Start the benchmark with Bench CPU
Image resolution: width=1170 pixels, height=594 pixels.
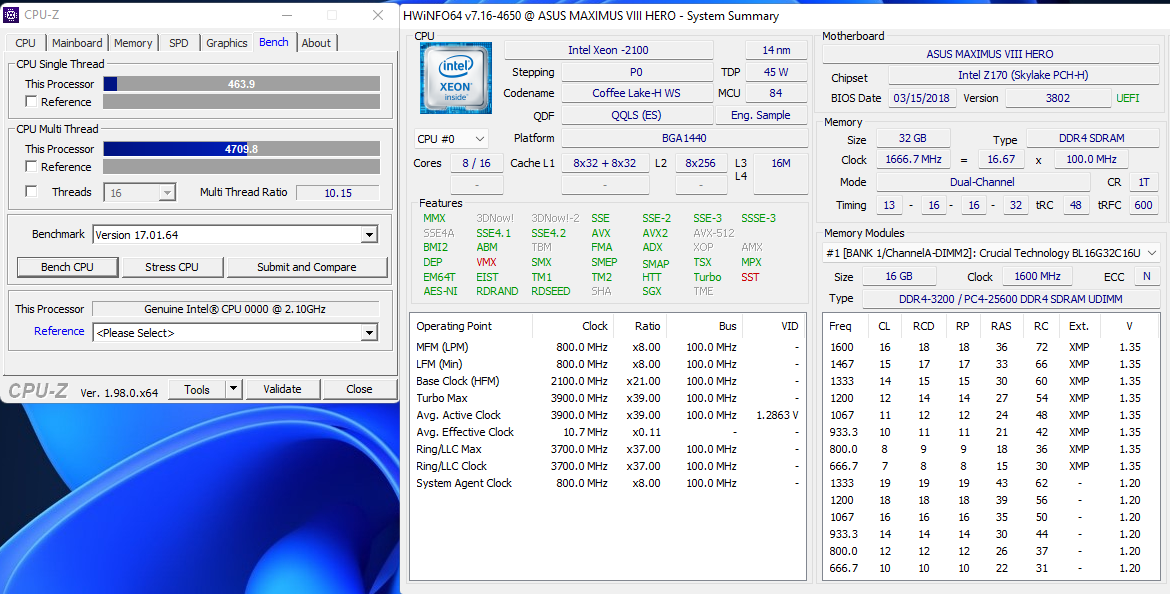pyautogui.click(x=67, y=267)
